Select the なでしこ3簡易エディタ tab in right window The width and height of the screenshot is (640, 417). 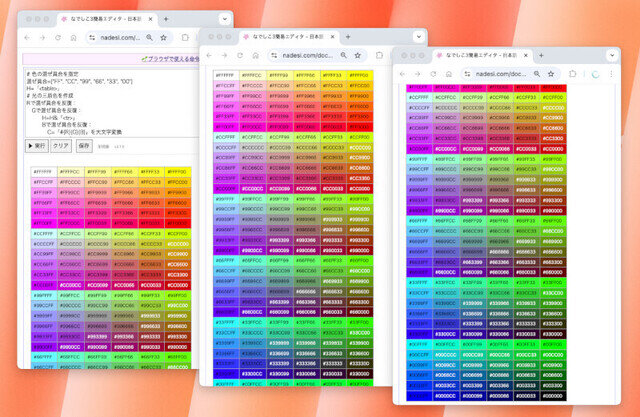click(482, 55)
